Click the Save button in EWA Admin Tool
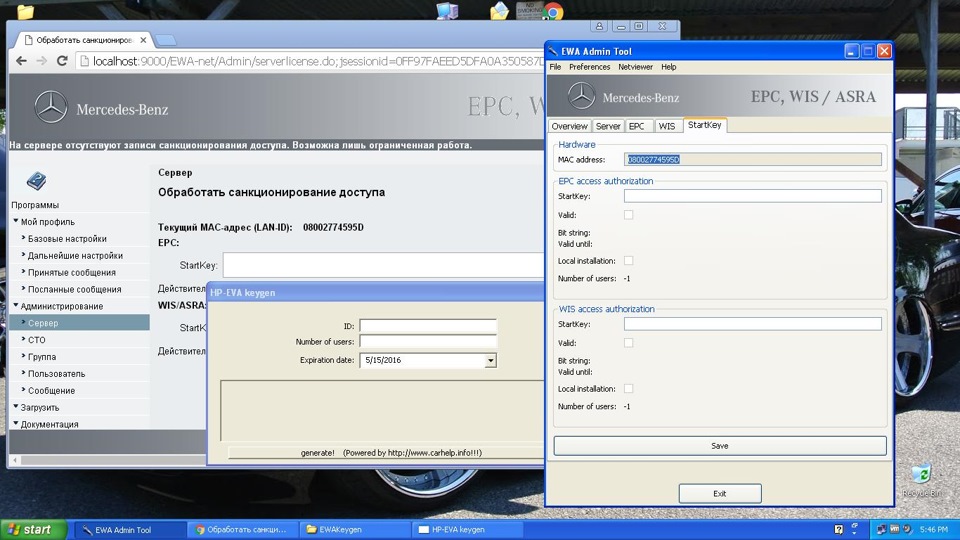The image size is (960, 540). point(720,446)
